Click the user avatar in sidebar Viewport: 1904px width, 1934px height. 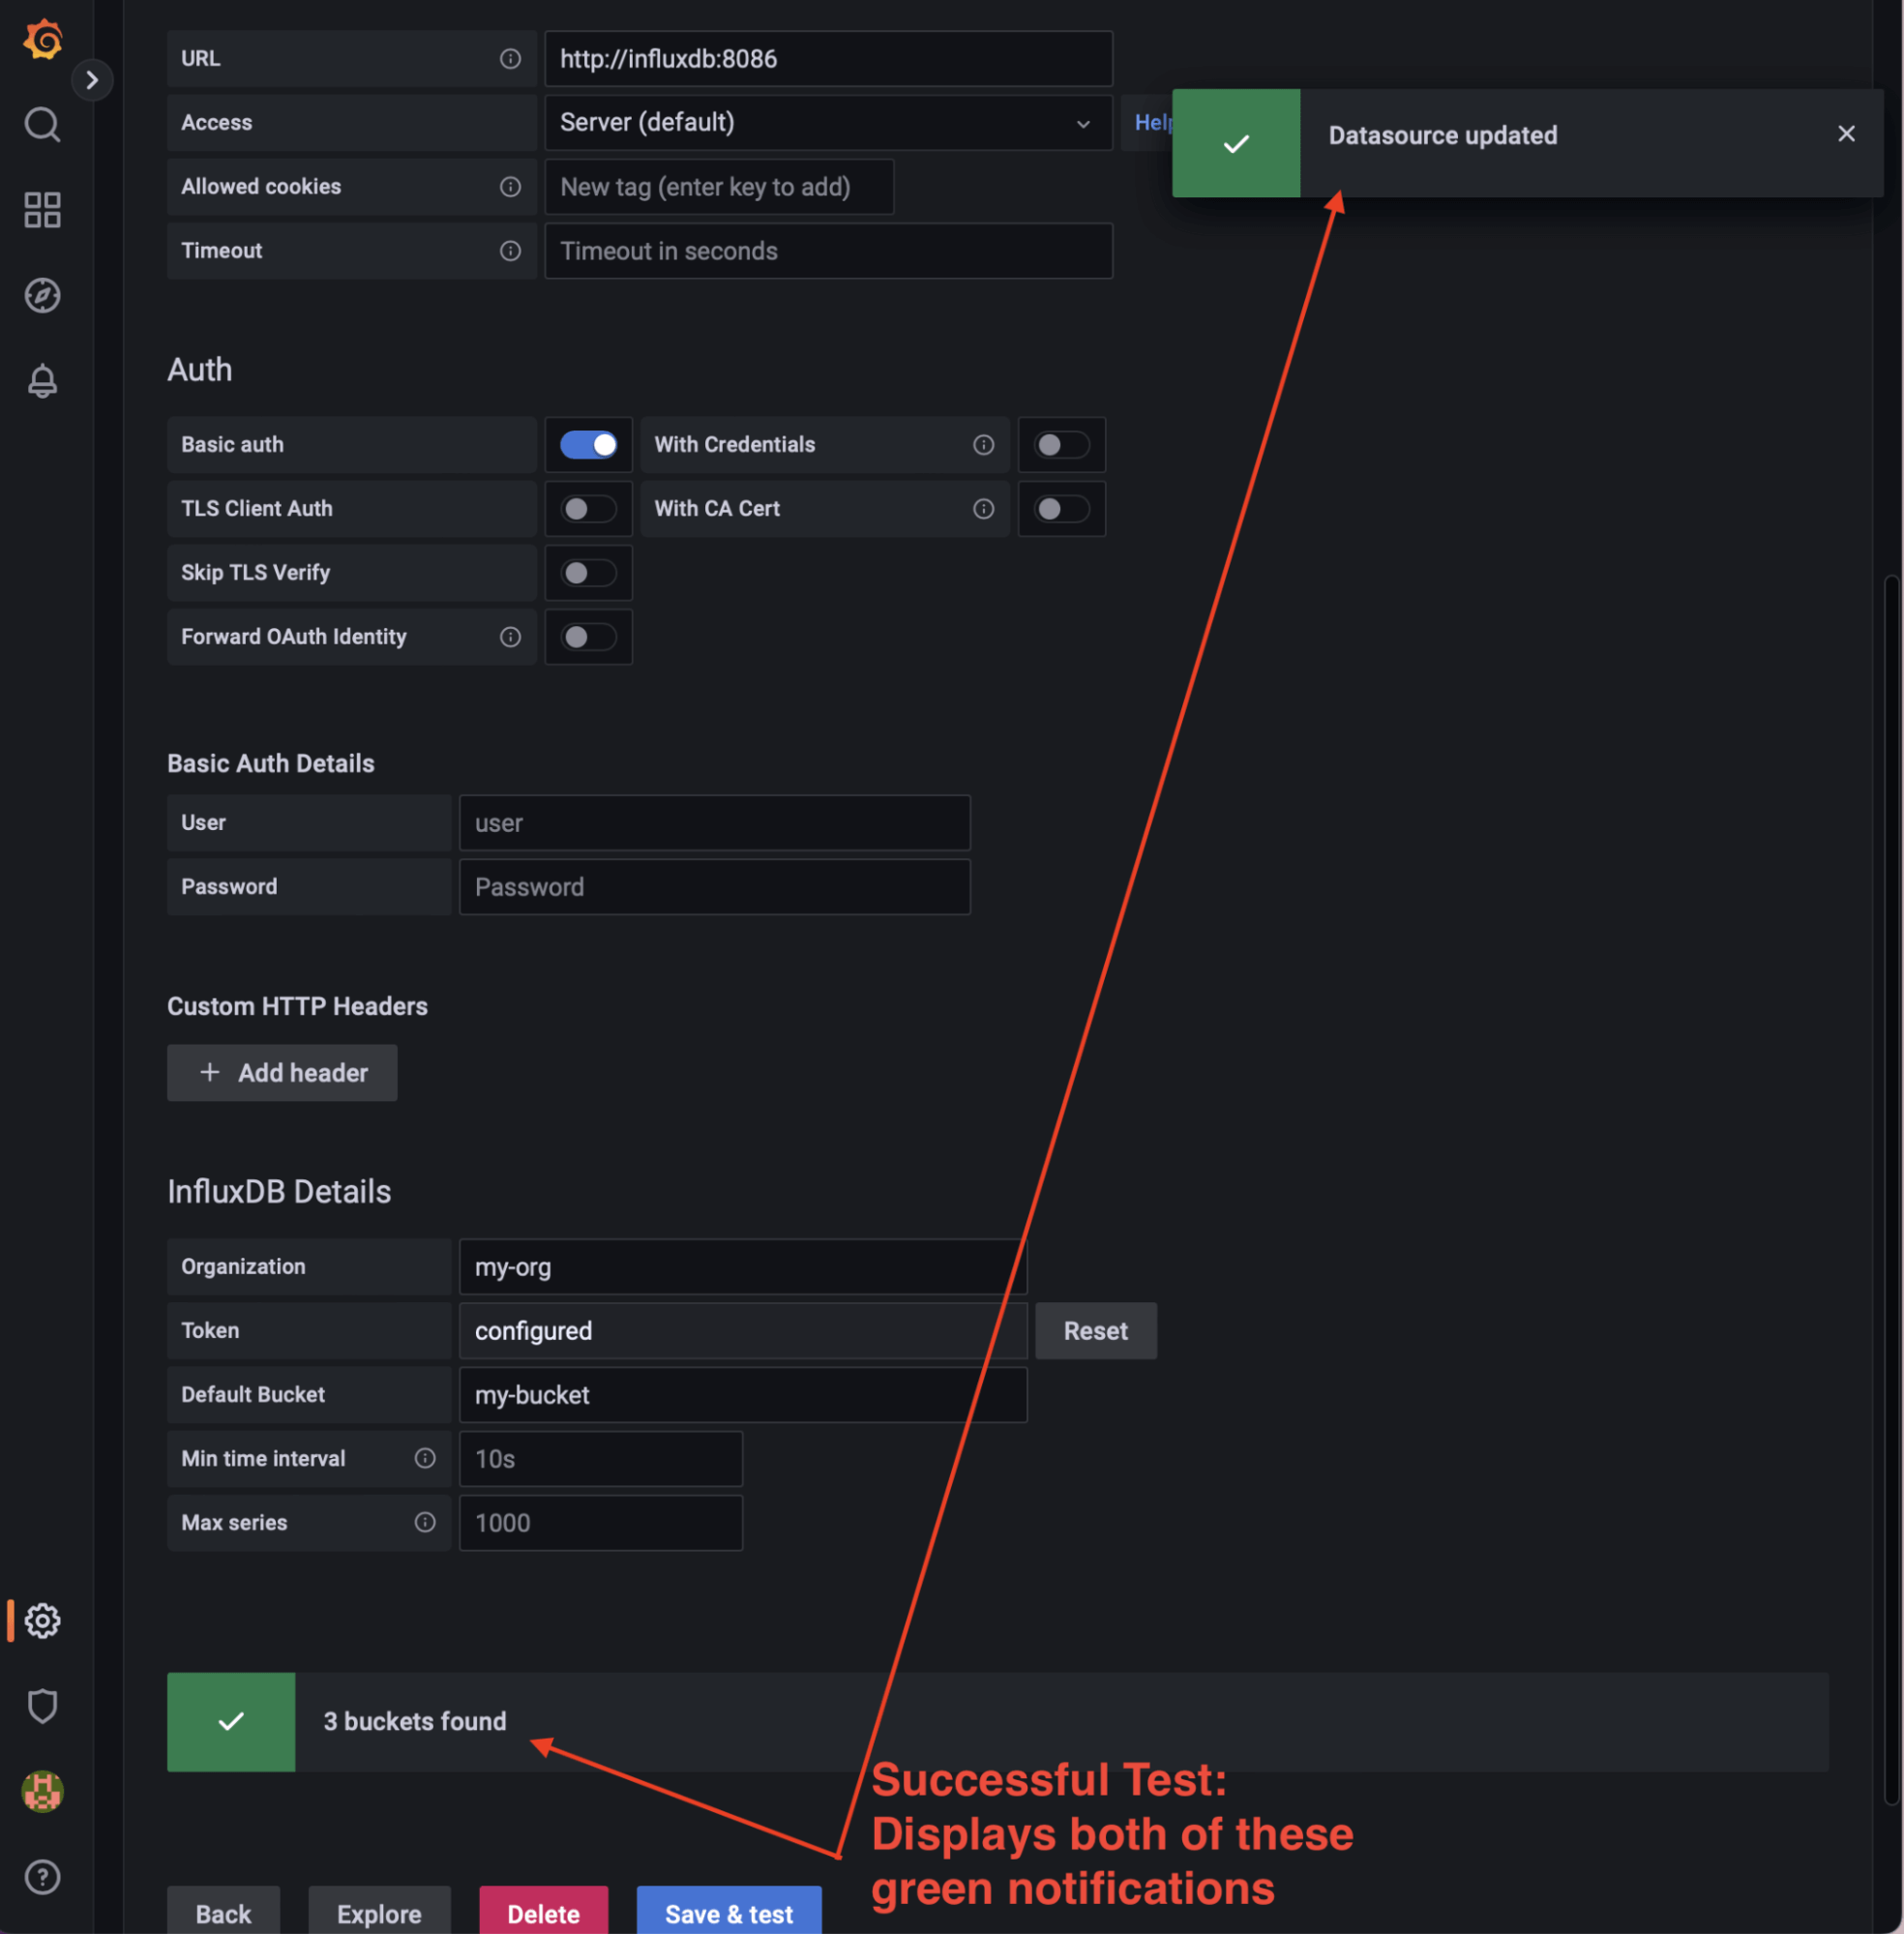[x=43, y=1791]
